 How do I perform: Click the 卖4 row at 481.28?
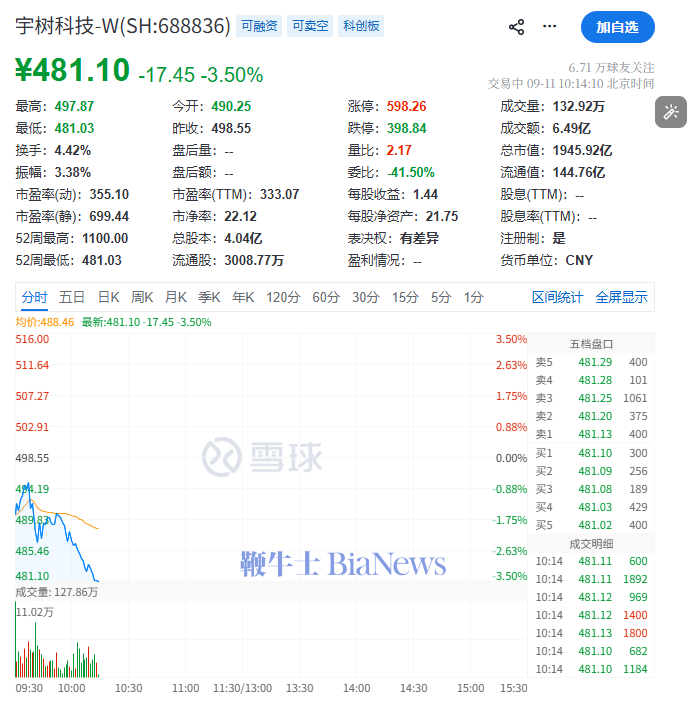(591, 380)
